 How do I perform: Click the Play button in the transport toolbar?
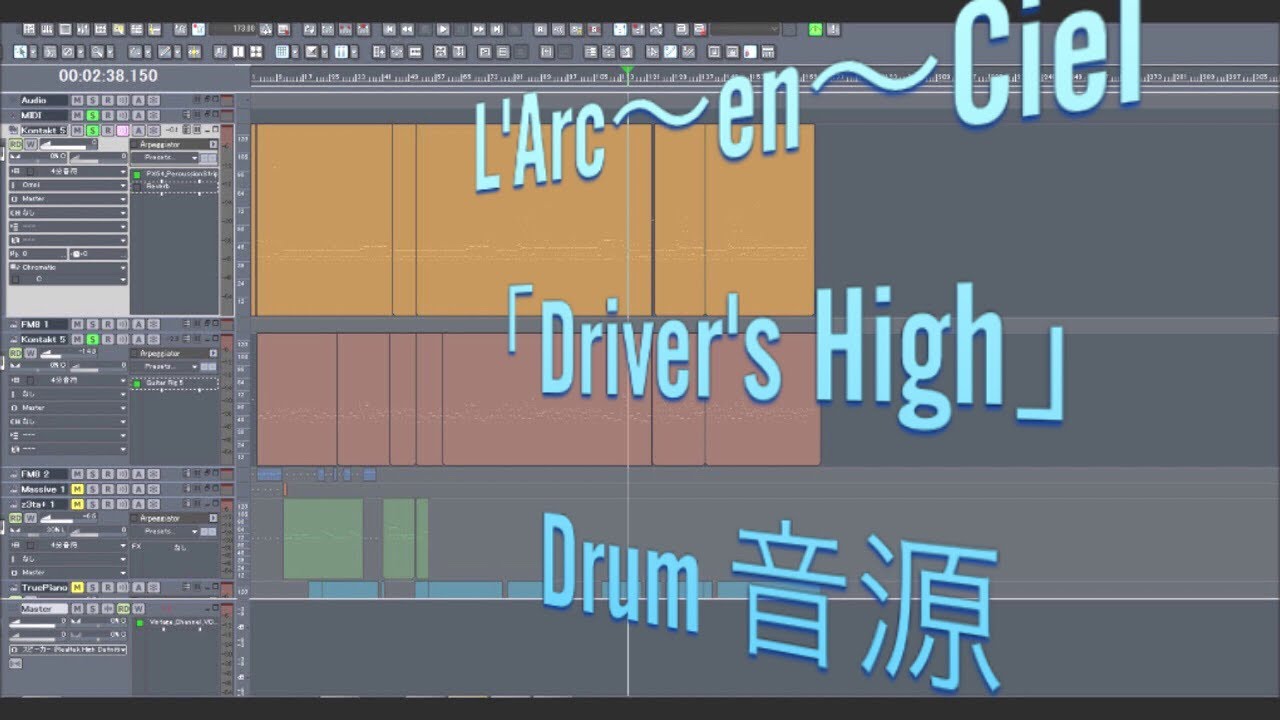tap(443, 30)
